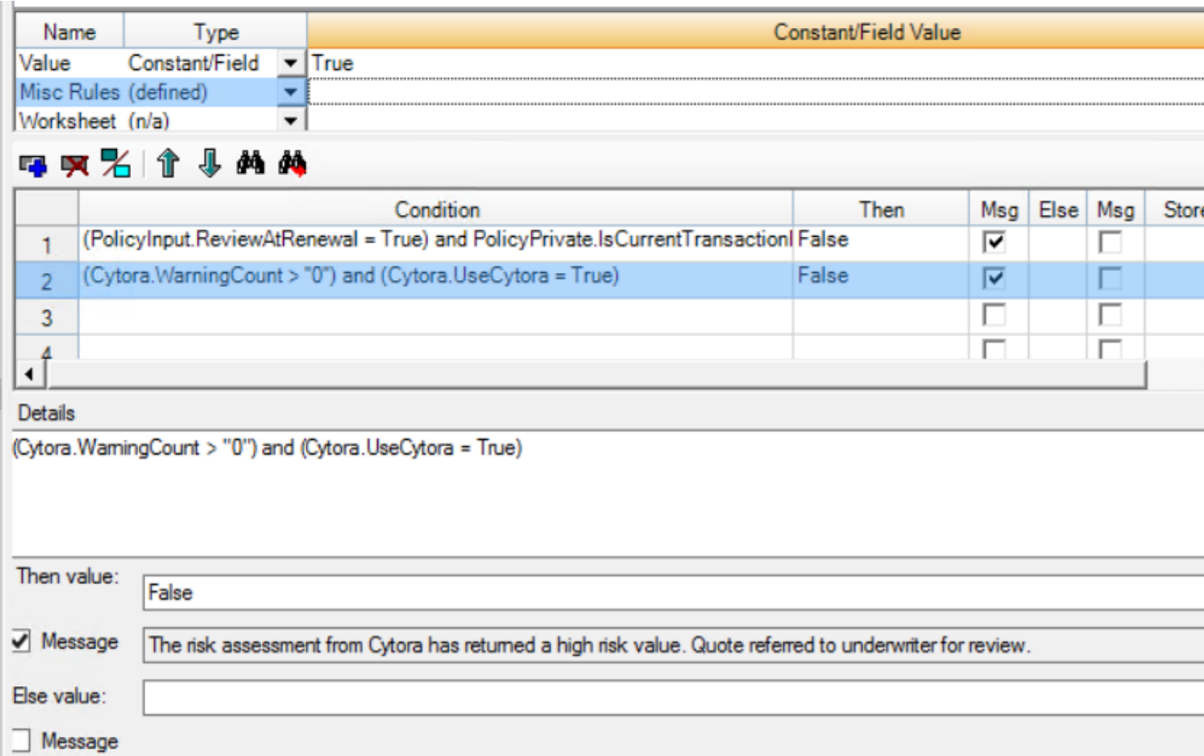Open the Value type dropdown
Viewport: 1204px width, 756px height.
pos(290,63)
